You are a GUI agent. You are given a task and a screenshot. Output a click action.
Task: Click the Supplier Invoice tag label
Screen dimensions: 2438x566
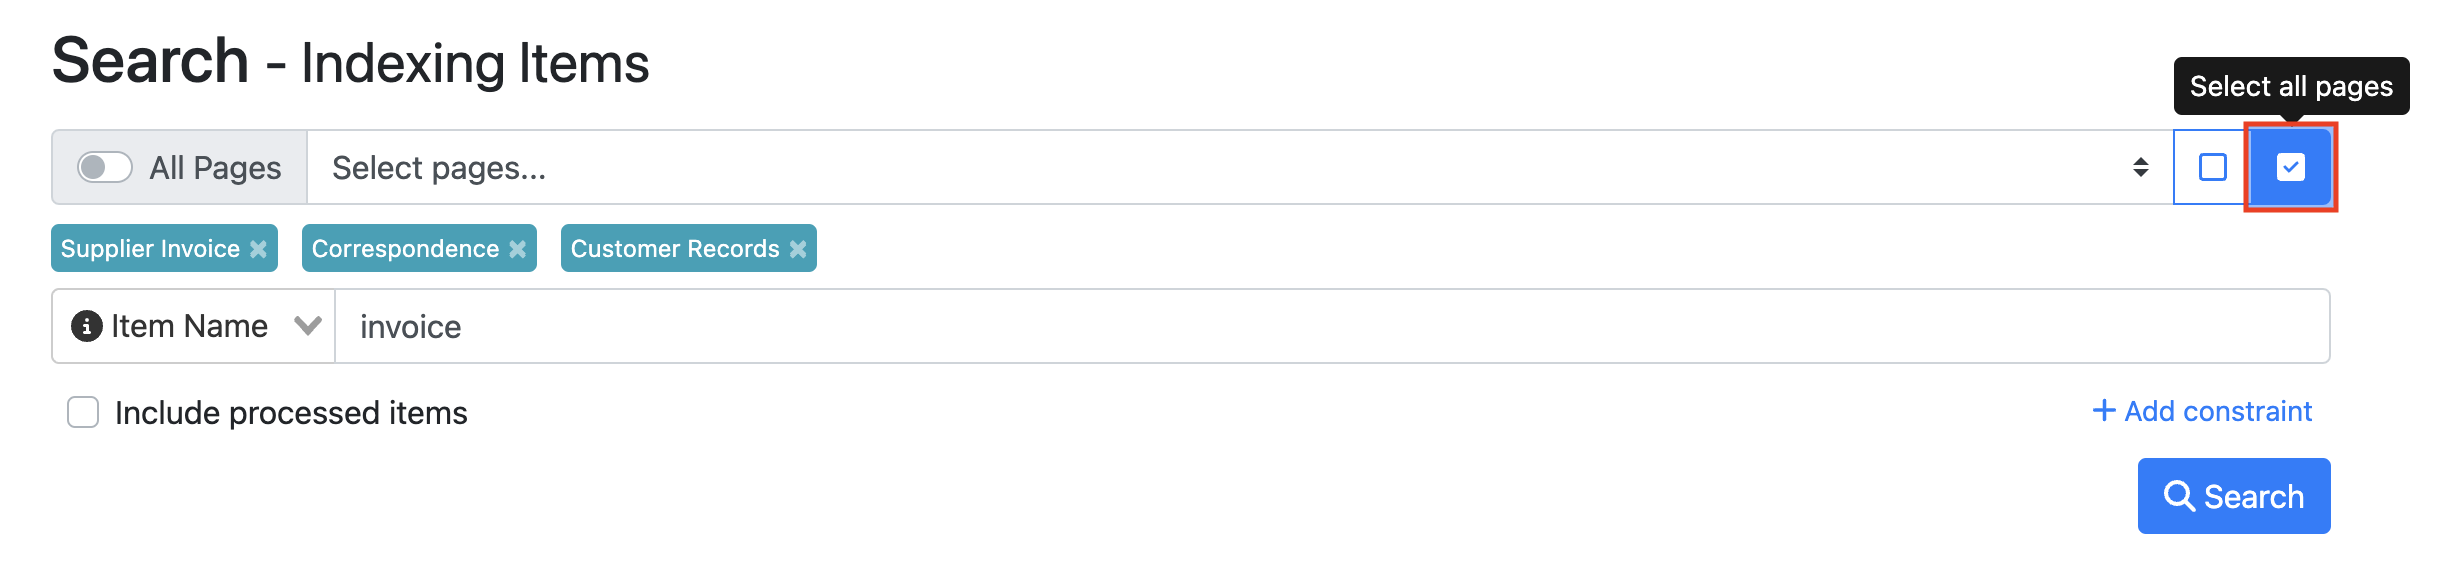[150, 249]
